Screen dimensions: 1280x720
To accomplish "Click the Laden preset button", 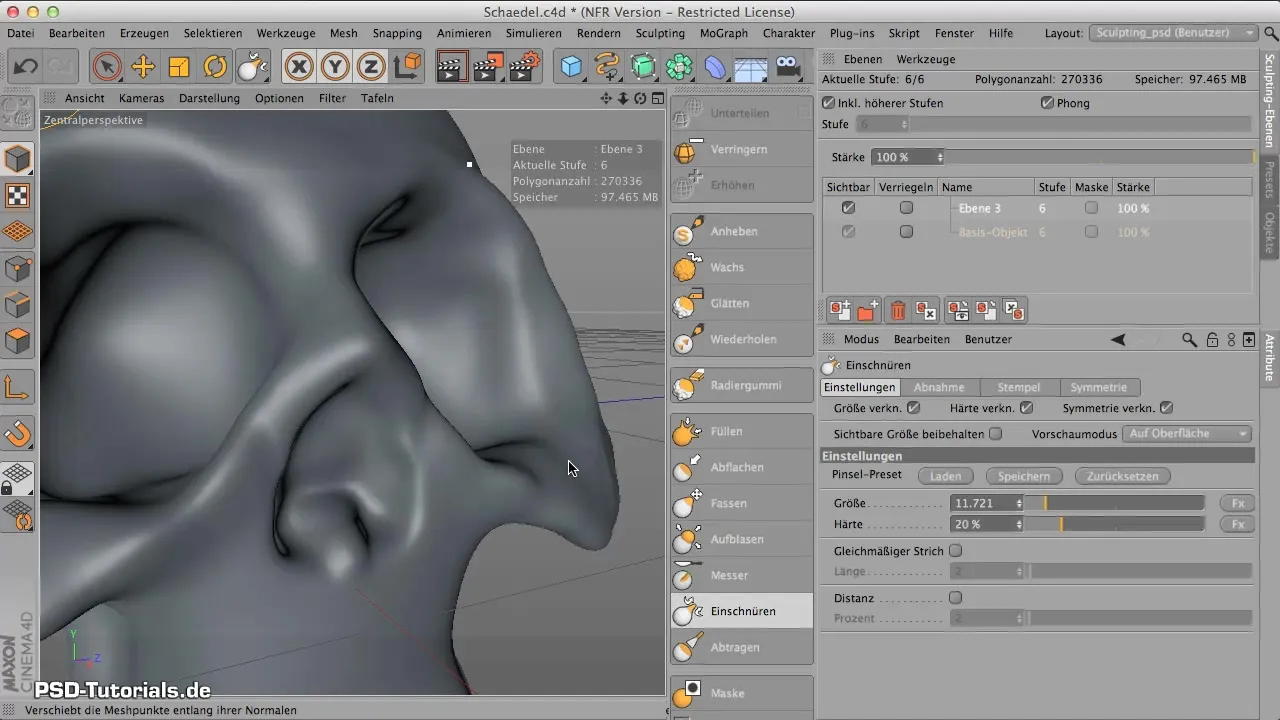I will coord(946,476).
